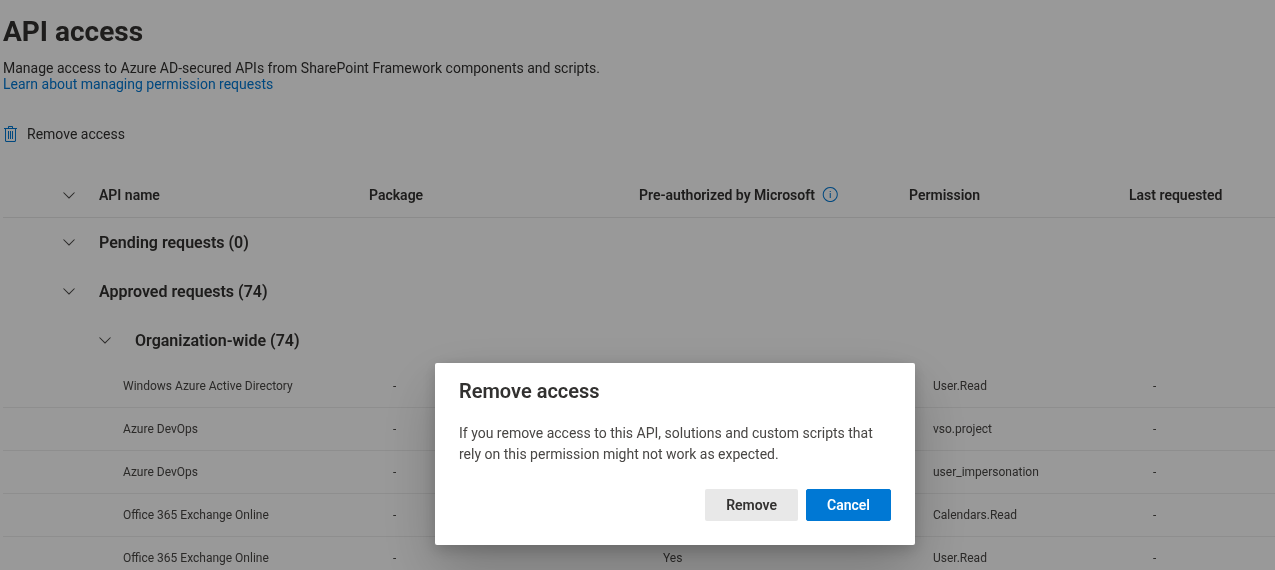
Task: Click Pre-authorized by Microsoft column header
Action: click(727, 195)
